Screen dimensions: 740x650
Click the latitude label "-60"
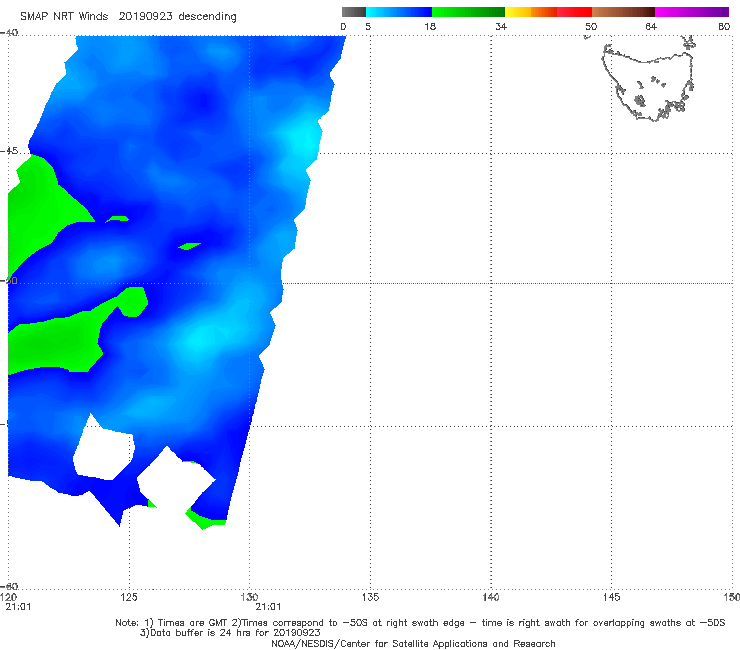coord(9,586)
